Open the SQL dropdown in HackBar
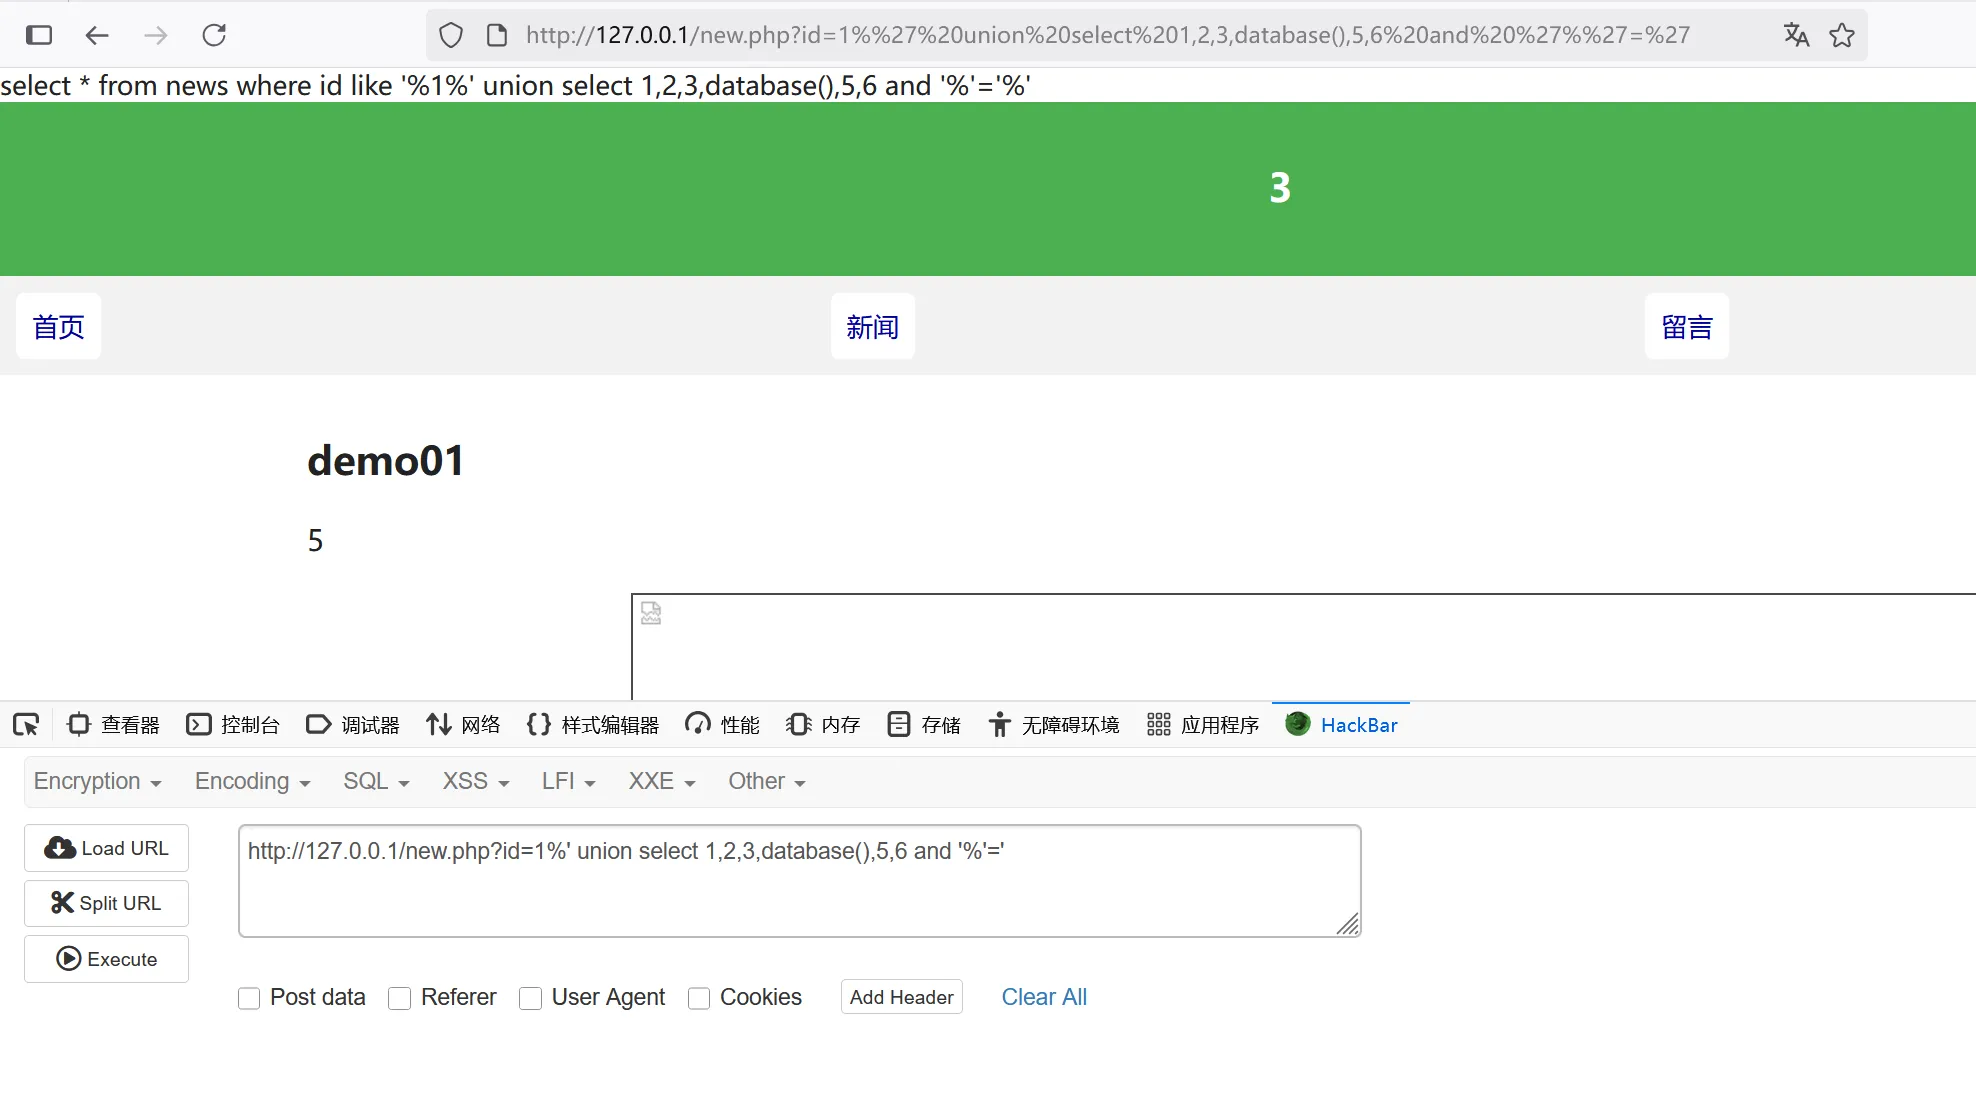The height and width of the screenshot is (1098, 1976). click(376, 781)
